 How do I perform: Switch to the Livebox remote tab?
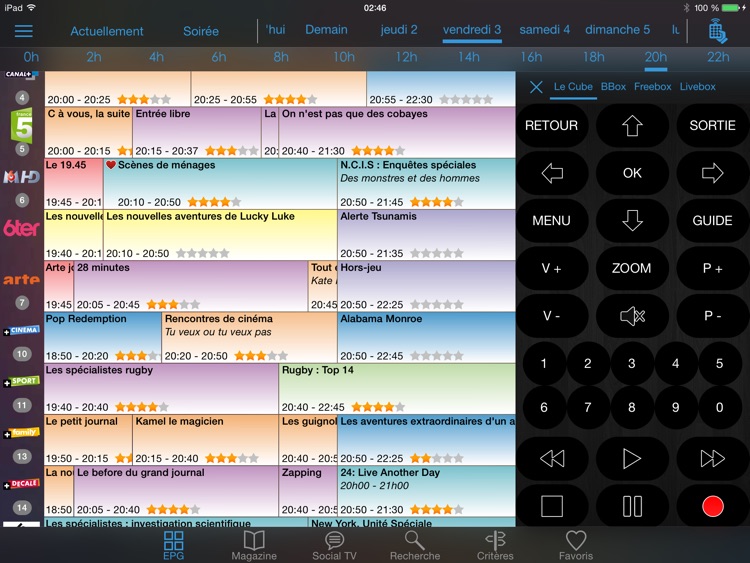click(x=697, y=87)
